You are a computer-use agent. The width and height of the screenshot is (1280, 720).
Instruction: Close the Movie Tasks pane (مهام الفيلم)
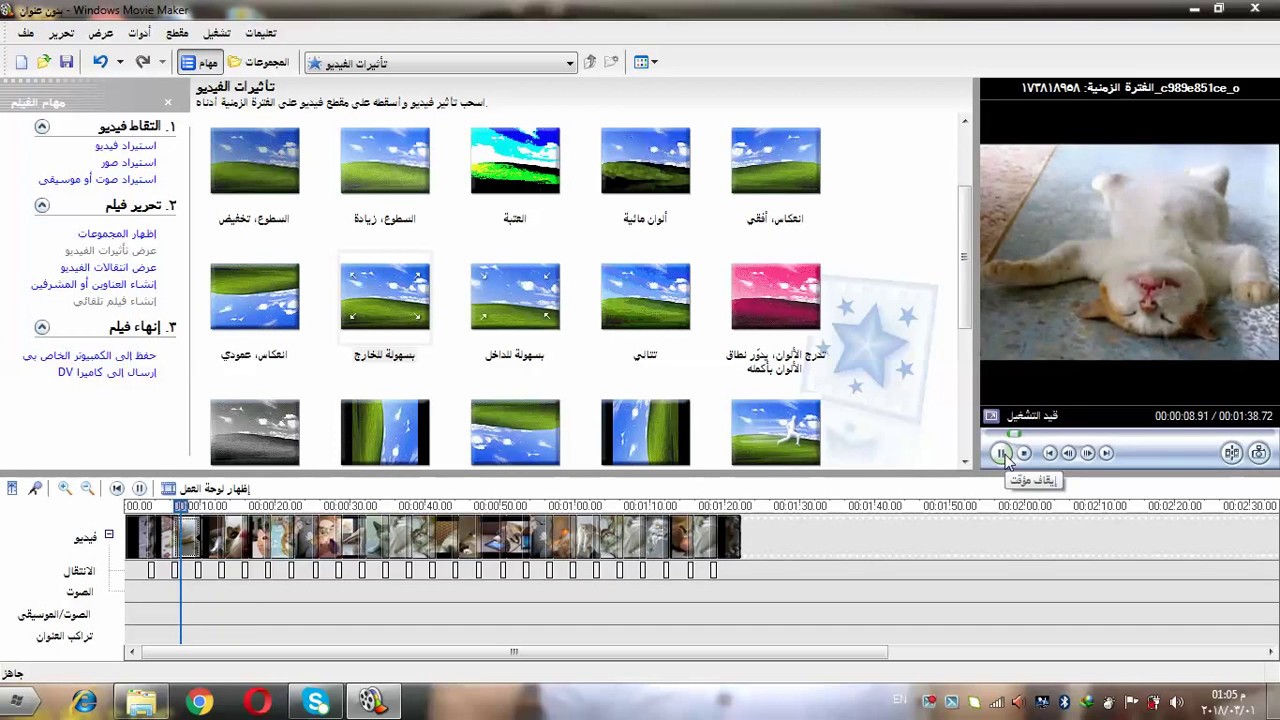point(168,102)
